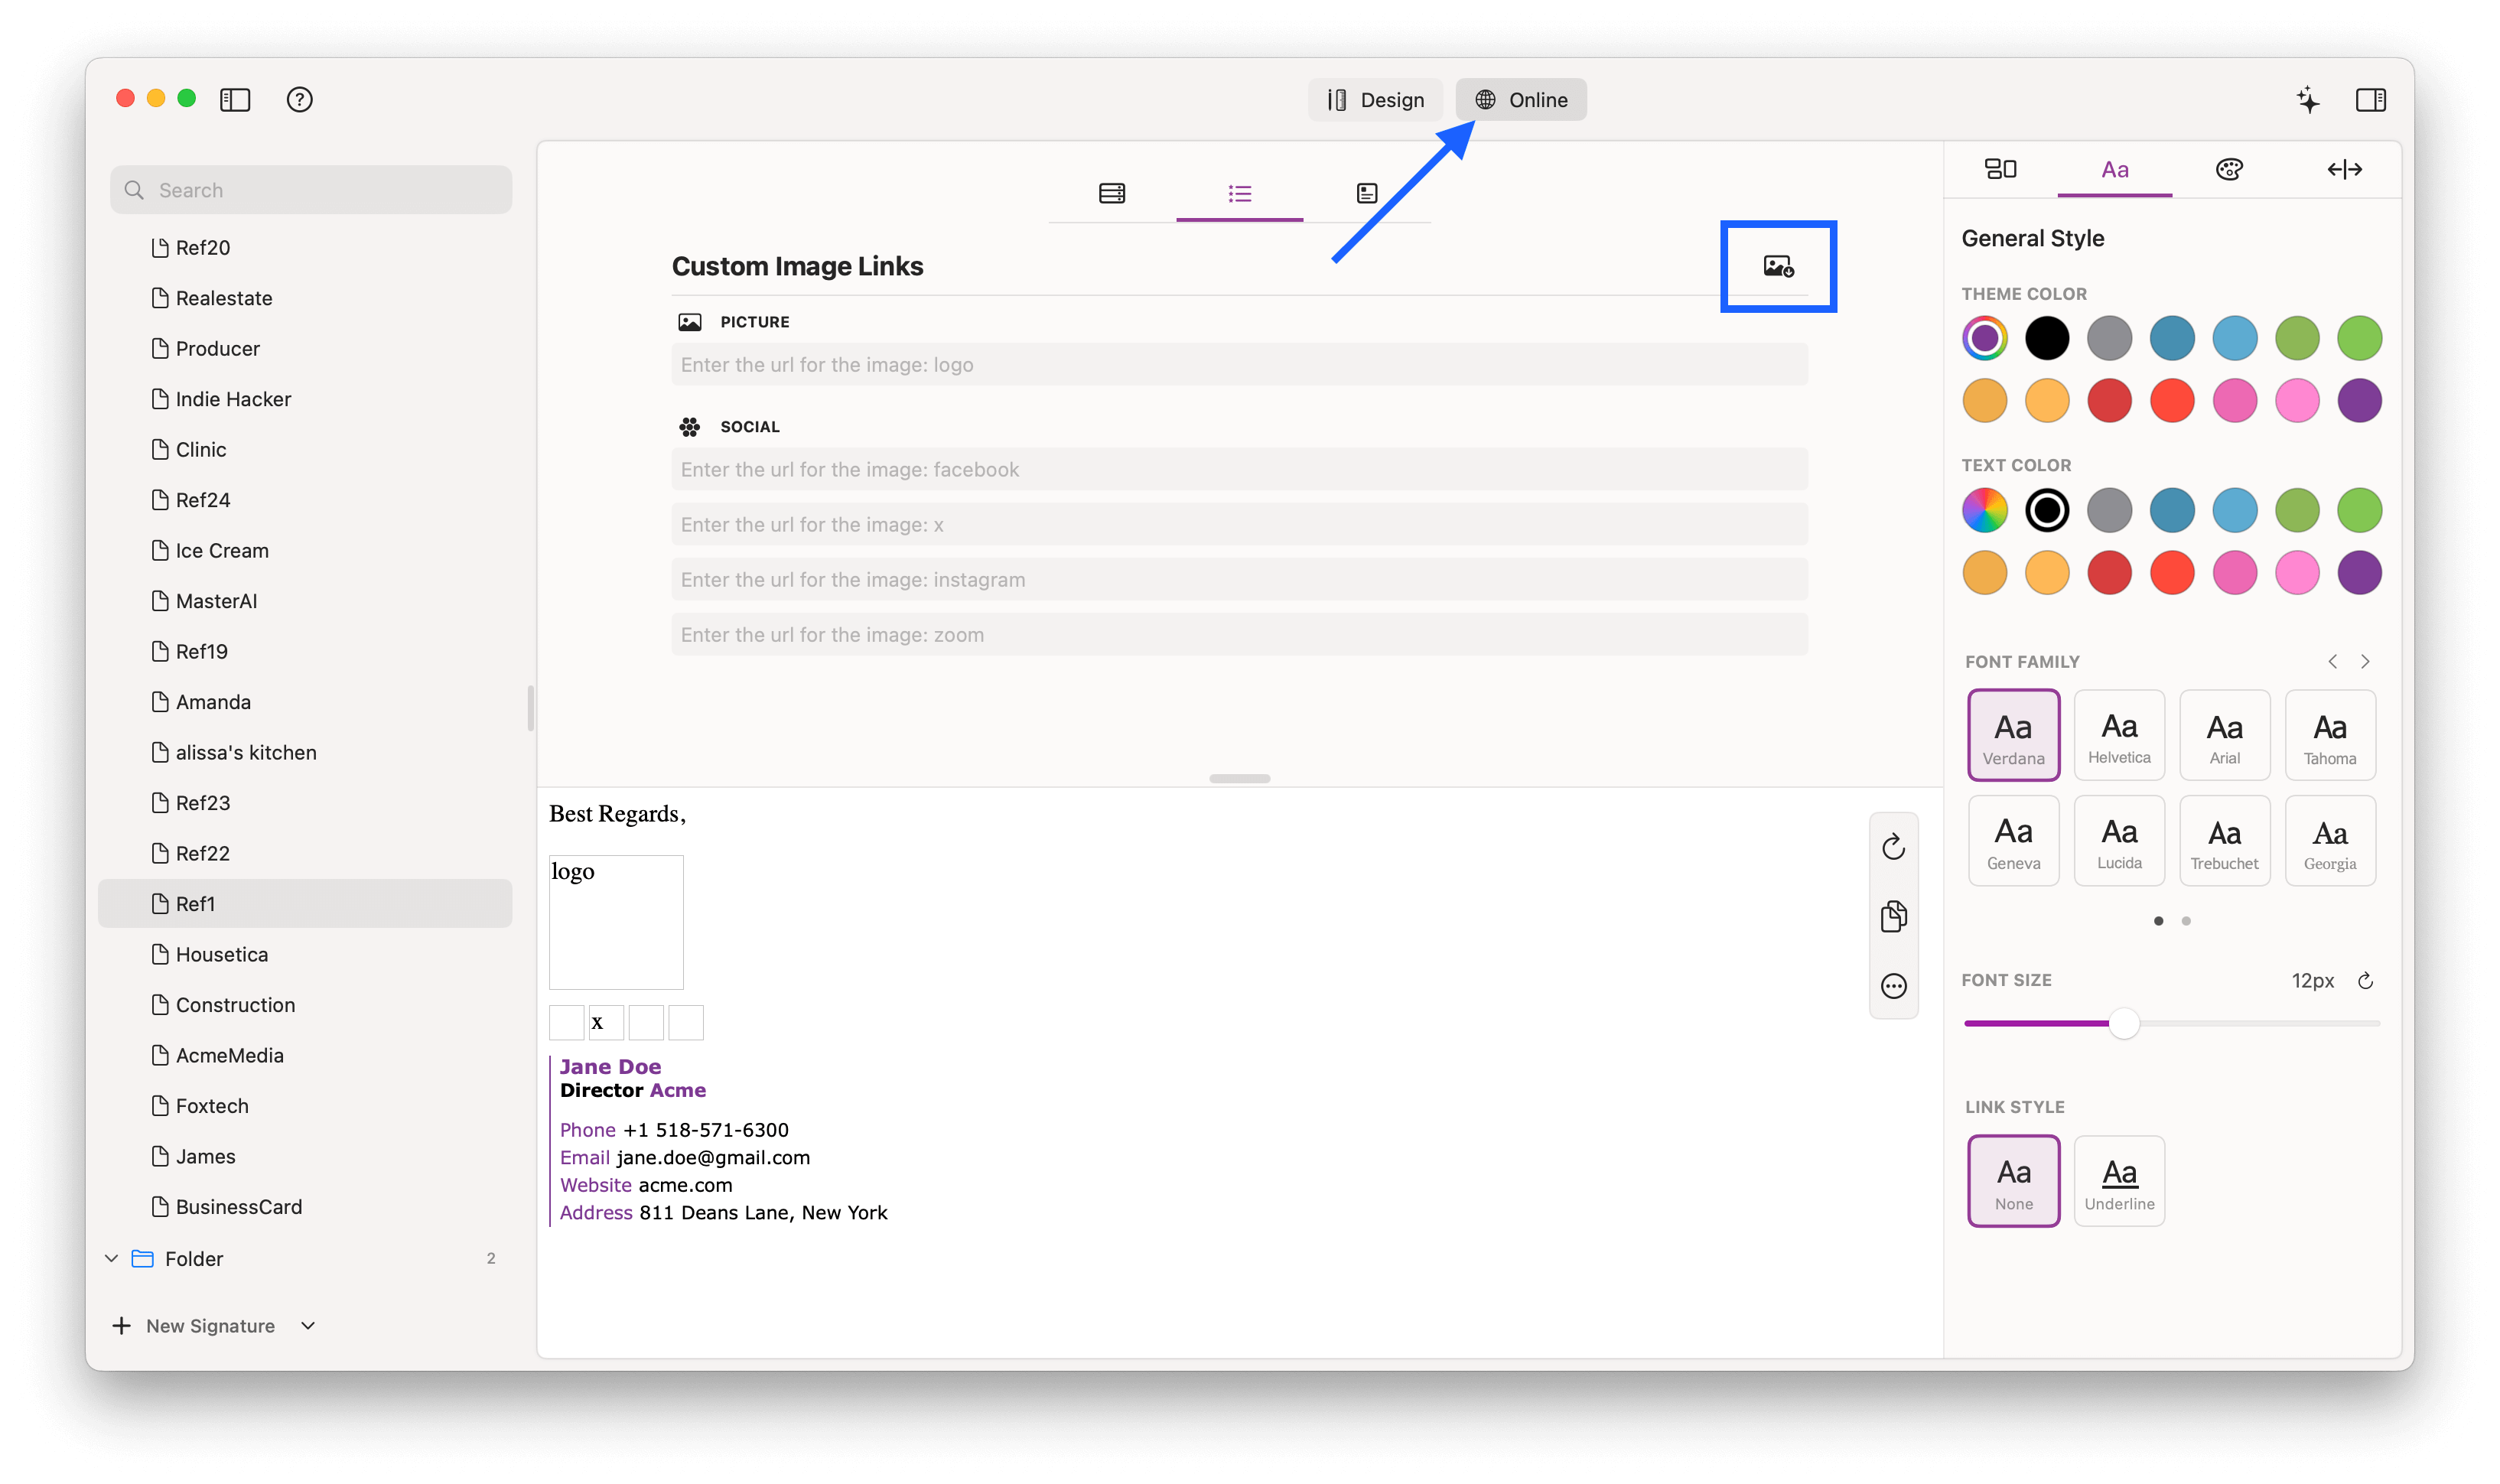Select Geneva font family
Image resolution: width=2500 pixels, height=1484 pixels.
2013,840
